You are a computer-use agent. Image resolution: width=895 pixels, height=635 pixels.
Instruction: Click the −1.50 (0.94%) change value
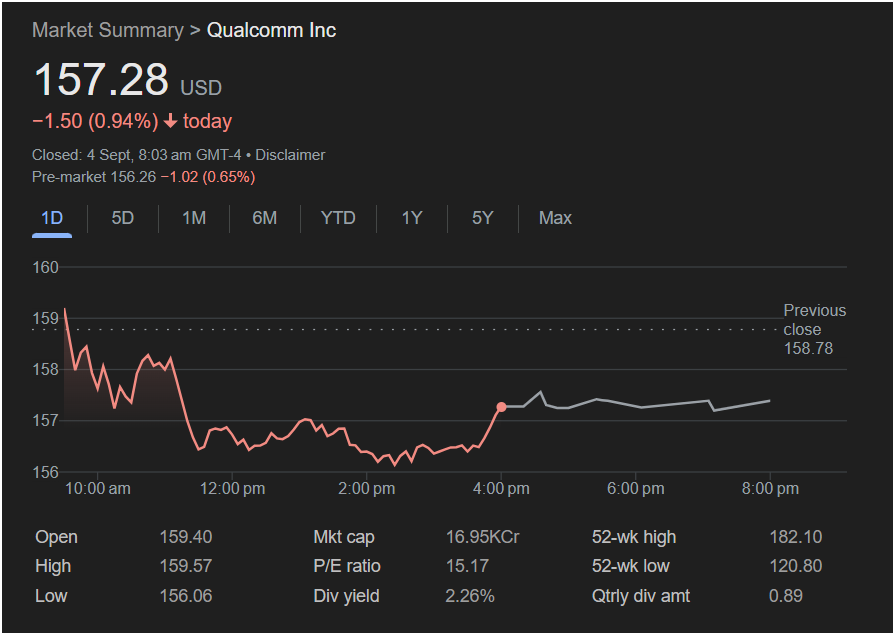(95, 121)
